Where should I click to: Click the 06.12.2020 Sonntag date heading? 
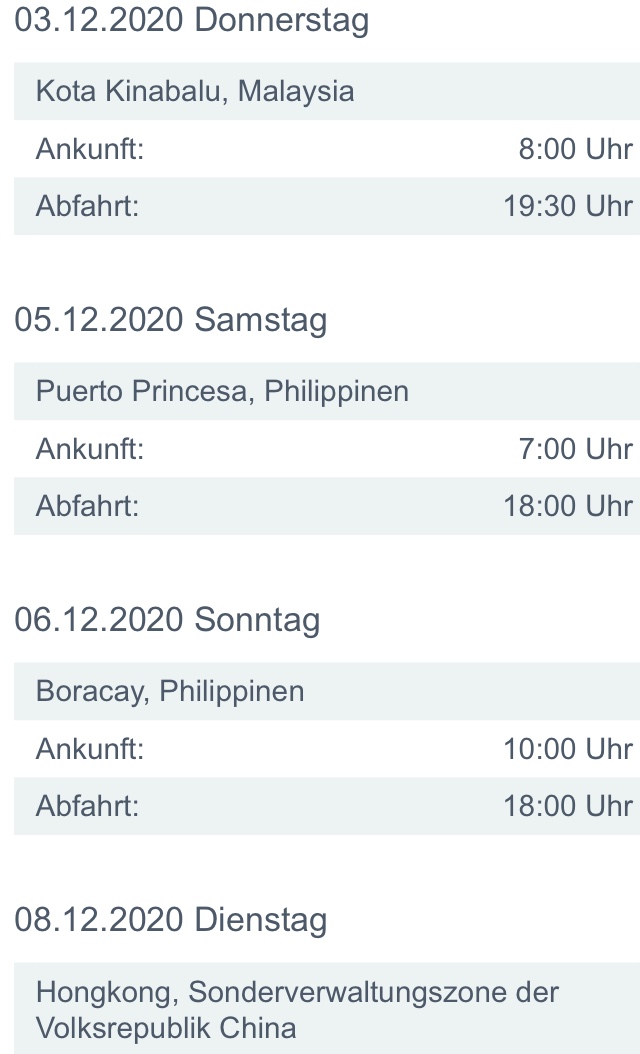(168, 620)
